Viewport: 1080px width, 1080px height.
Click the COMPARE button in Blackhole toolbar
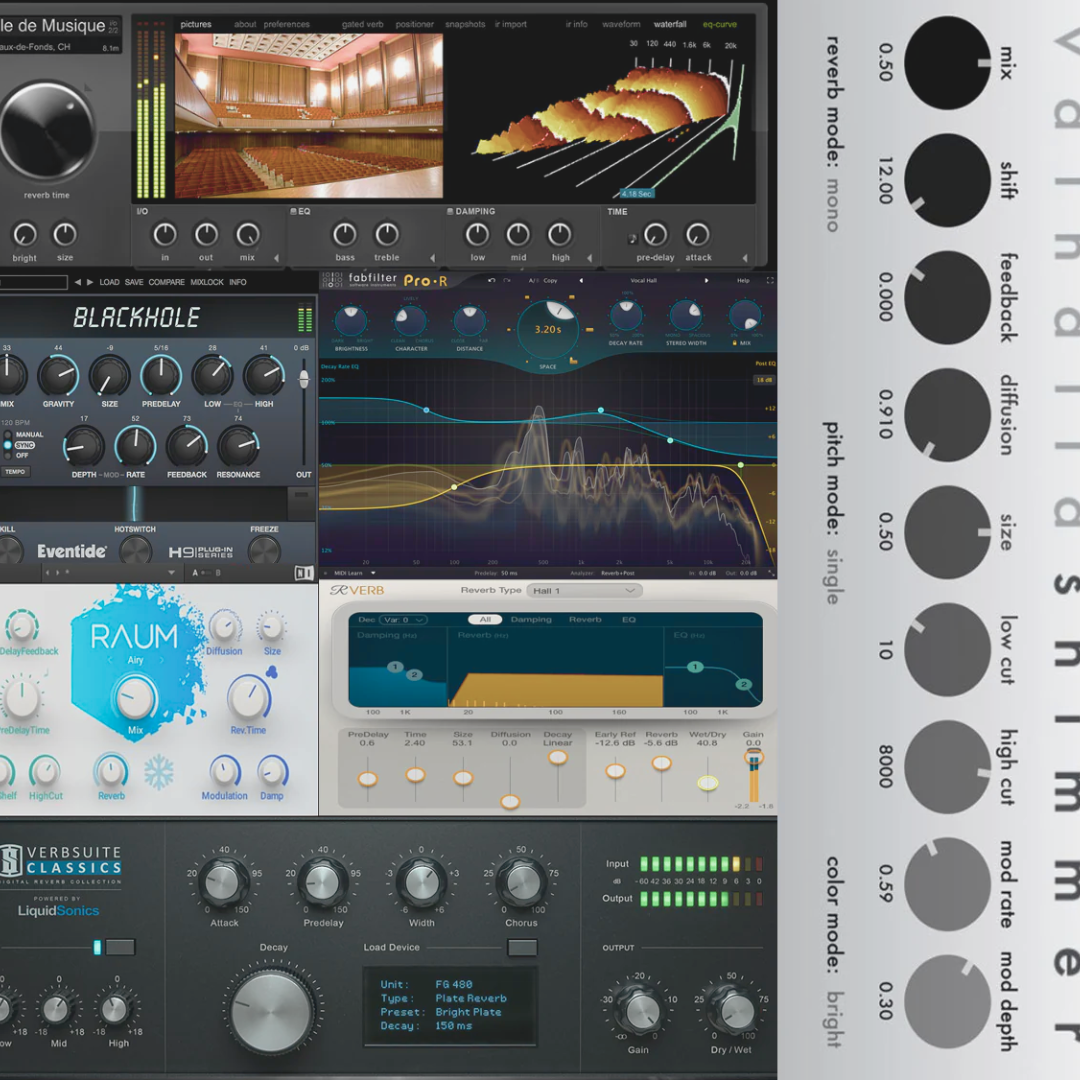(x=167, y=282)
